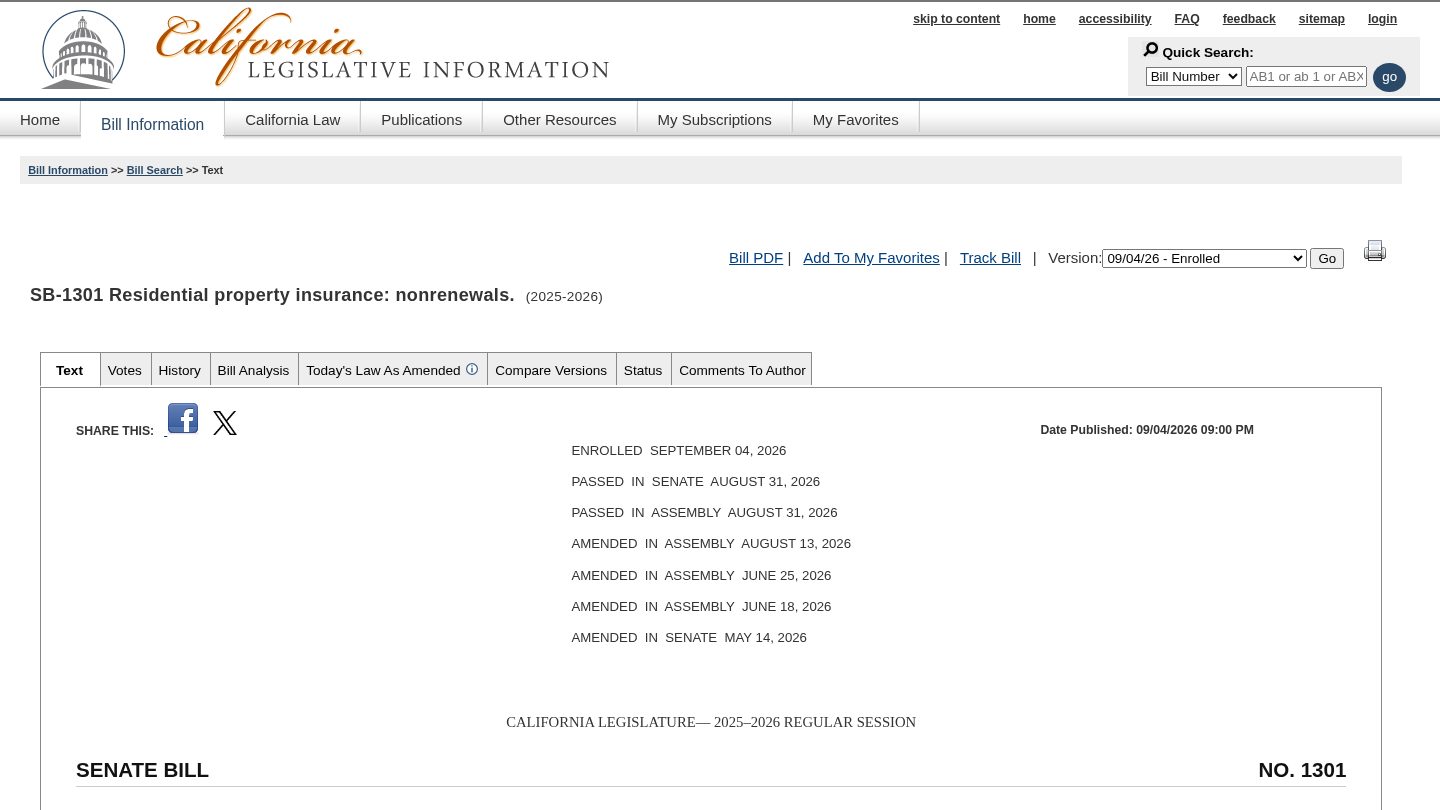Click the SB-1301 bill title heading
This screenshot has height=810, width=1440.
click(272, 295)
